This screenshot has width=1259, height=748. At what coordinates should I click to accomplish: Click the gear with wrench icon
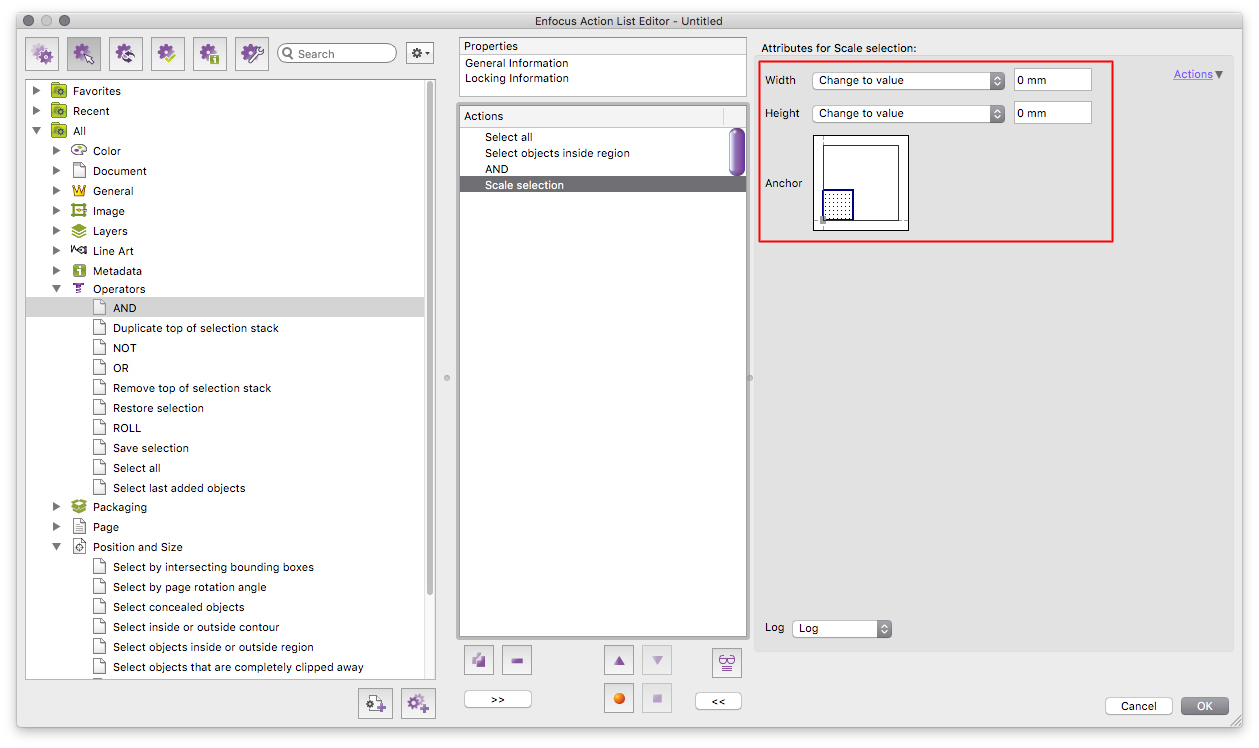pos(252,54)
